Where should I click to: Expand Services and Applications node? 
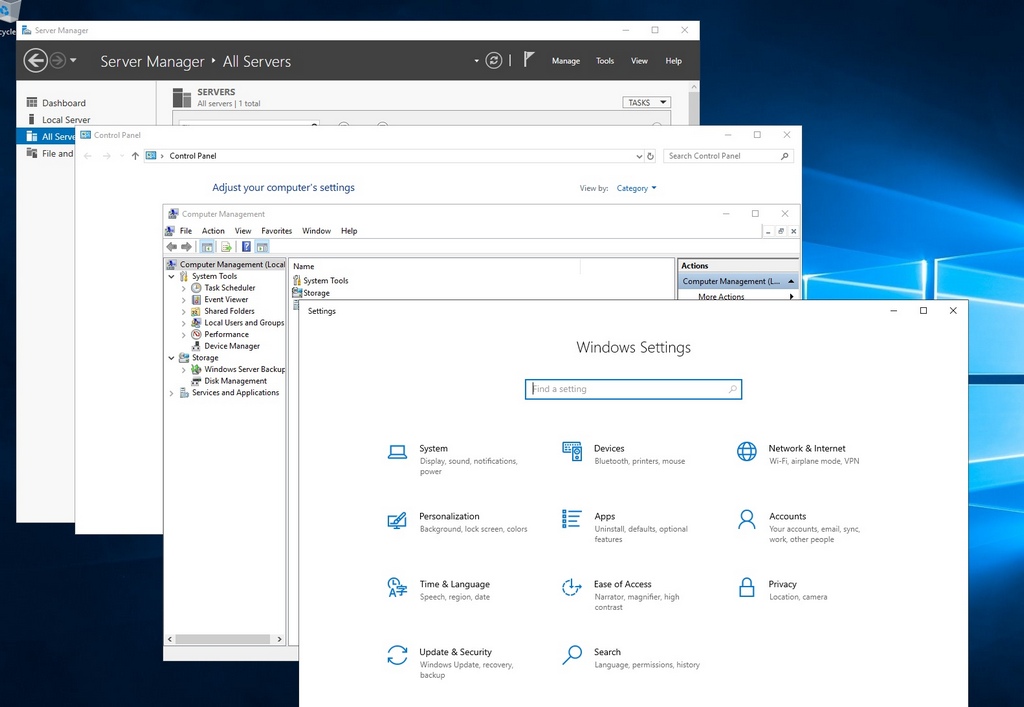pos(172,393)
